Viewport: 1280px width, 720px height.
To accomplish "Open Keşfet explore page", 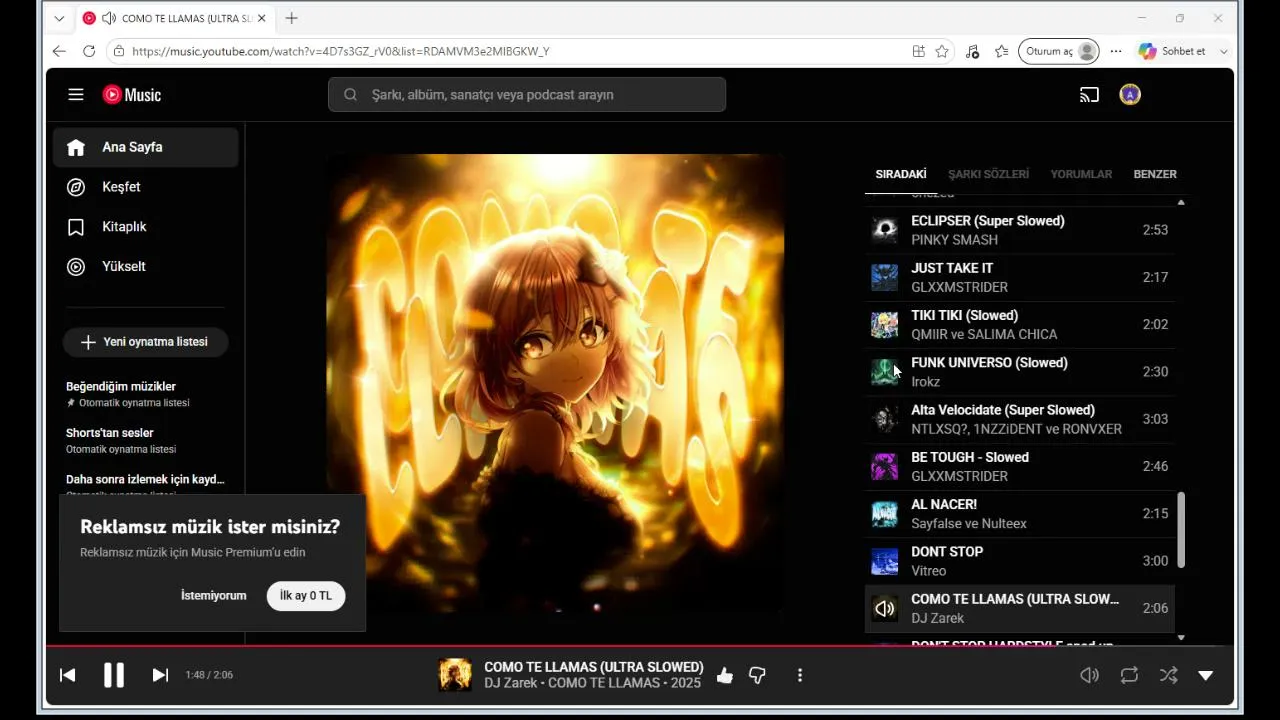I will click(x=146, y=187).
